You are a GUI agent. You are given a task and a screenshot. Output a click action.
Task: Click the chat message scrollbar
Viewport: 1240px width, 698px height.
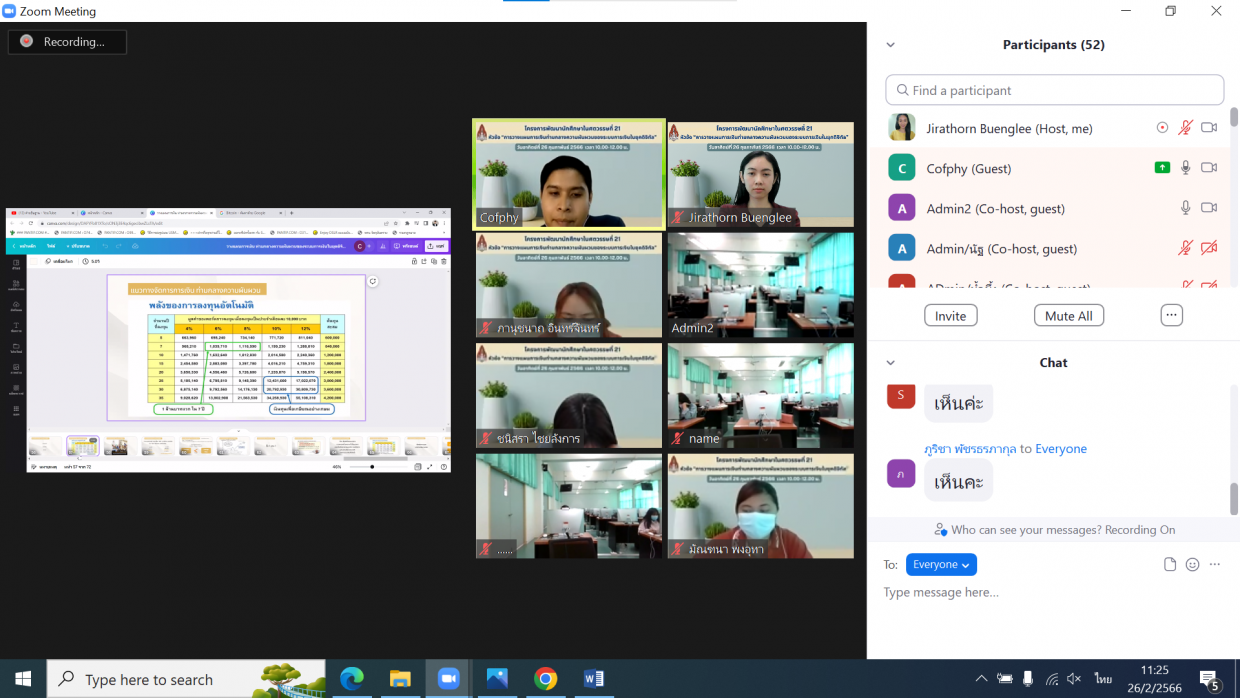pyautogui.click(x=1233, y=496)
